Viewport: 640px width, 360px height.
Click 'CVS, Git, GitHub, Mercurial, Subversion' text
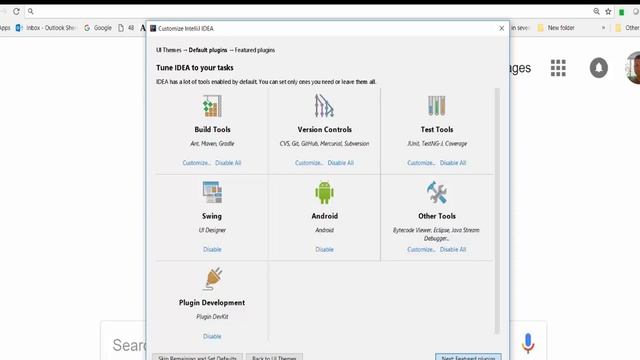pyautogui.click(x=324, y=143)
